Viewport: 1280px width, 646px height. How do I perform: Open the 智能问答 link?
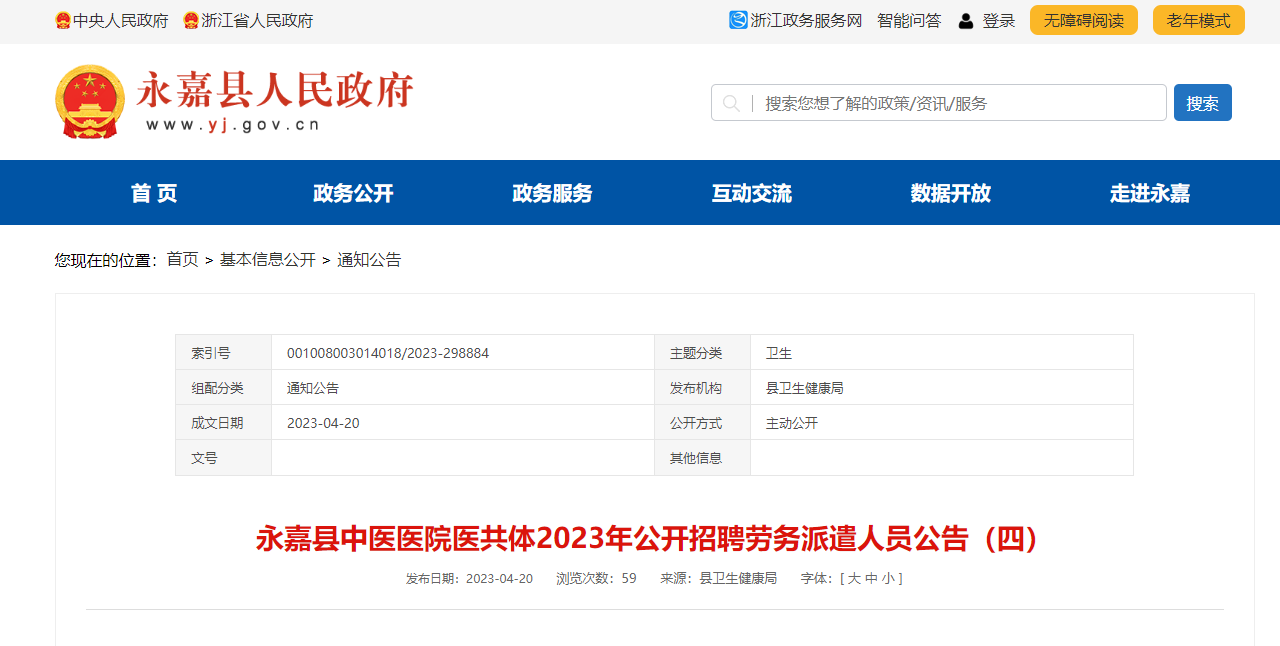point(908,20)
